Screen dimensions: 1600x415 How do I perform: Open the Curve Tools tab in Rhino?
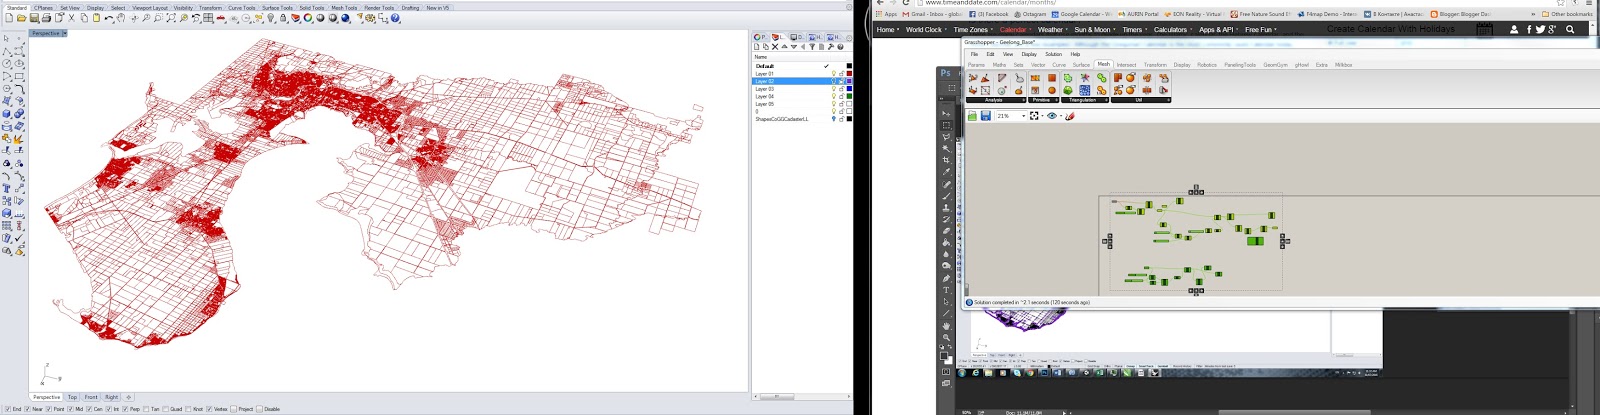click(x=242, y=7)
